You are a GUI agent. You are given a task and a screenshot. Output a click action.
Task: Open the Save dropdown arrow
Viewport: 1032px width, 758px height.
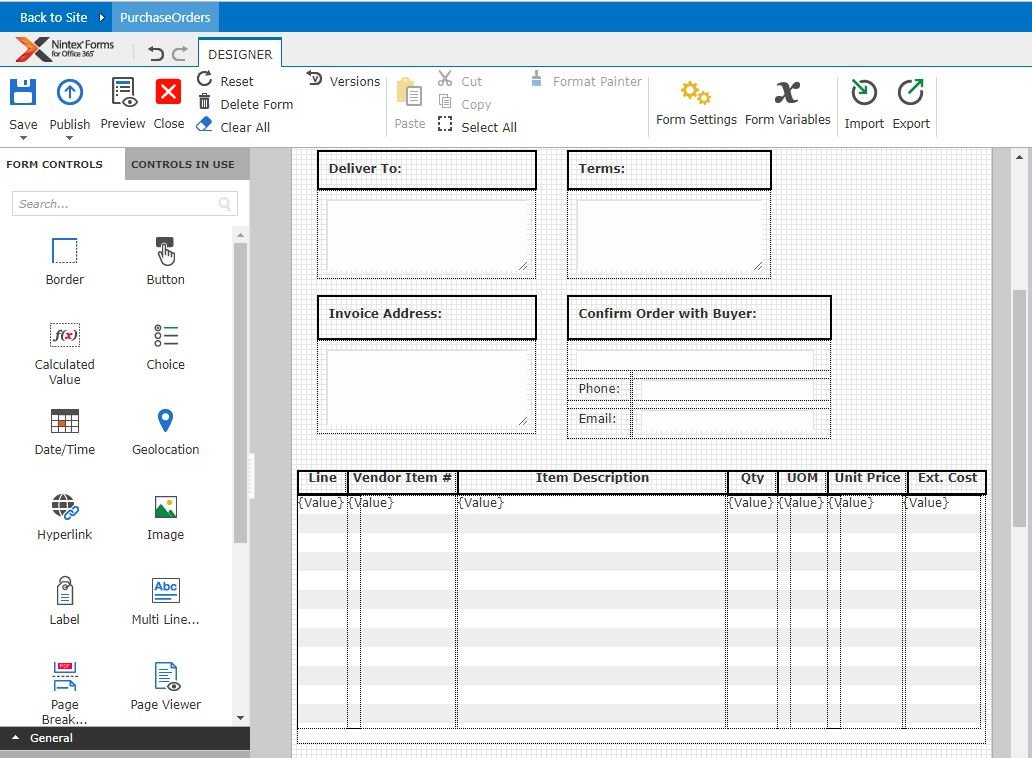[x=23, y=138]
